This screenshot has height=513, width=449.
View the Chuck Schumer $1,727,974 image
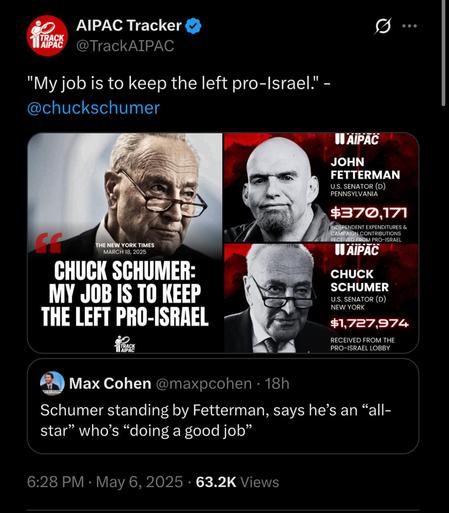point(321,298)
